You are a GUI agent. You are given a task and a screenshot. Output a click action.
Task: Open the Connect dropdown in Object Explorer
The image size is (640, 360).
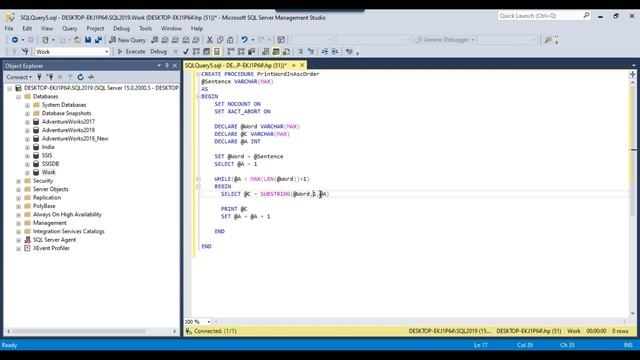(x=19, y=77)
